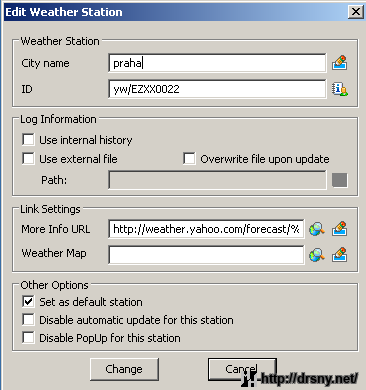Click the edit icon beside City name
The image size is (366, 390).
tap(339, 63)
